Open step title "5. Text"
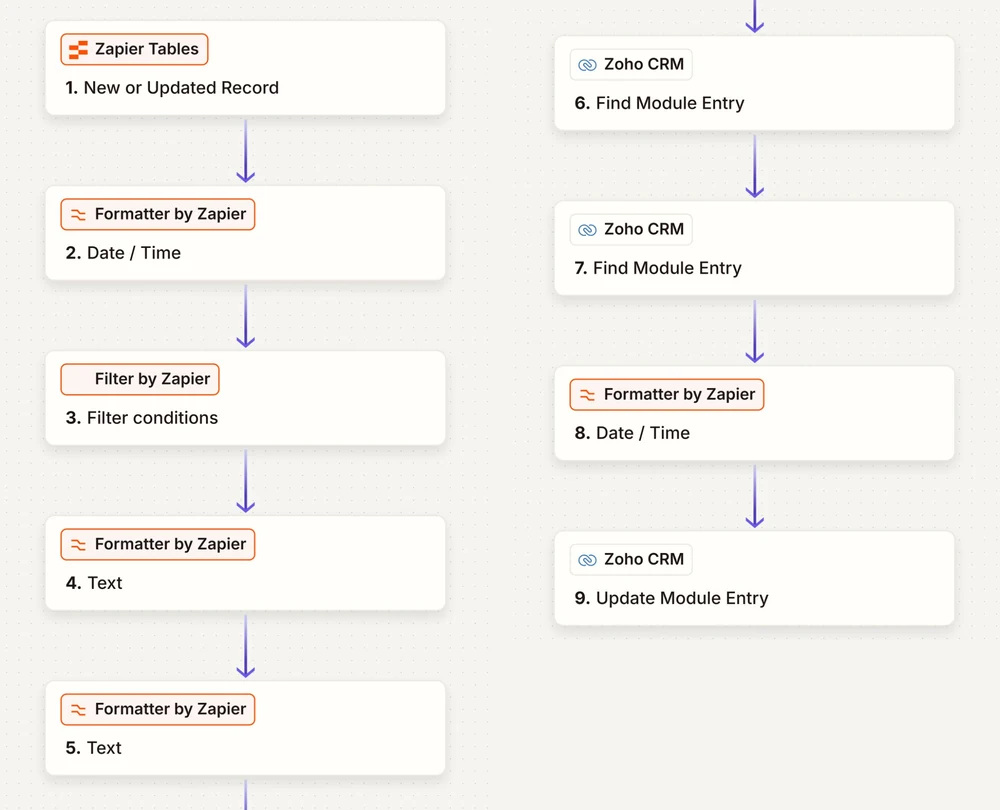 (93, 748)
